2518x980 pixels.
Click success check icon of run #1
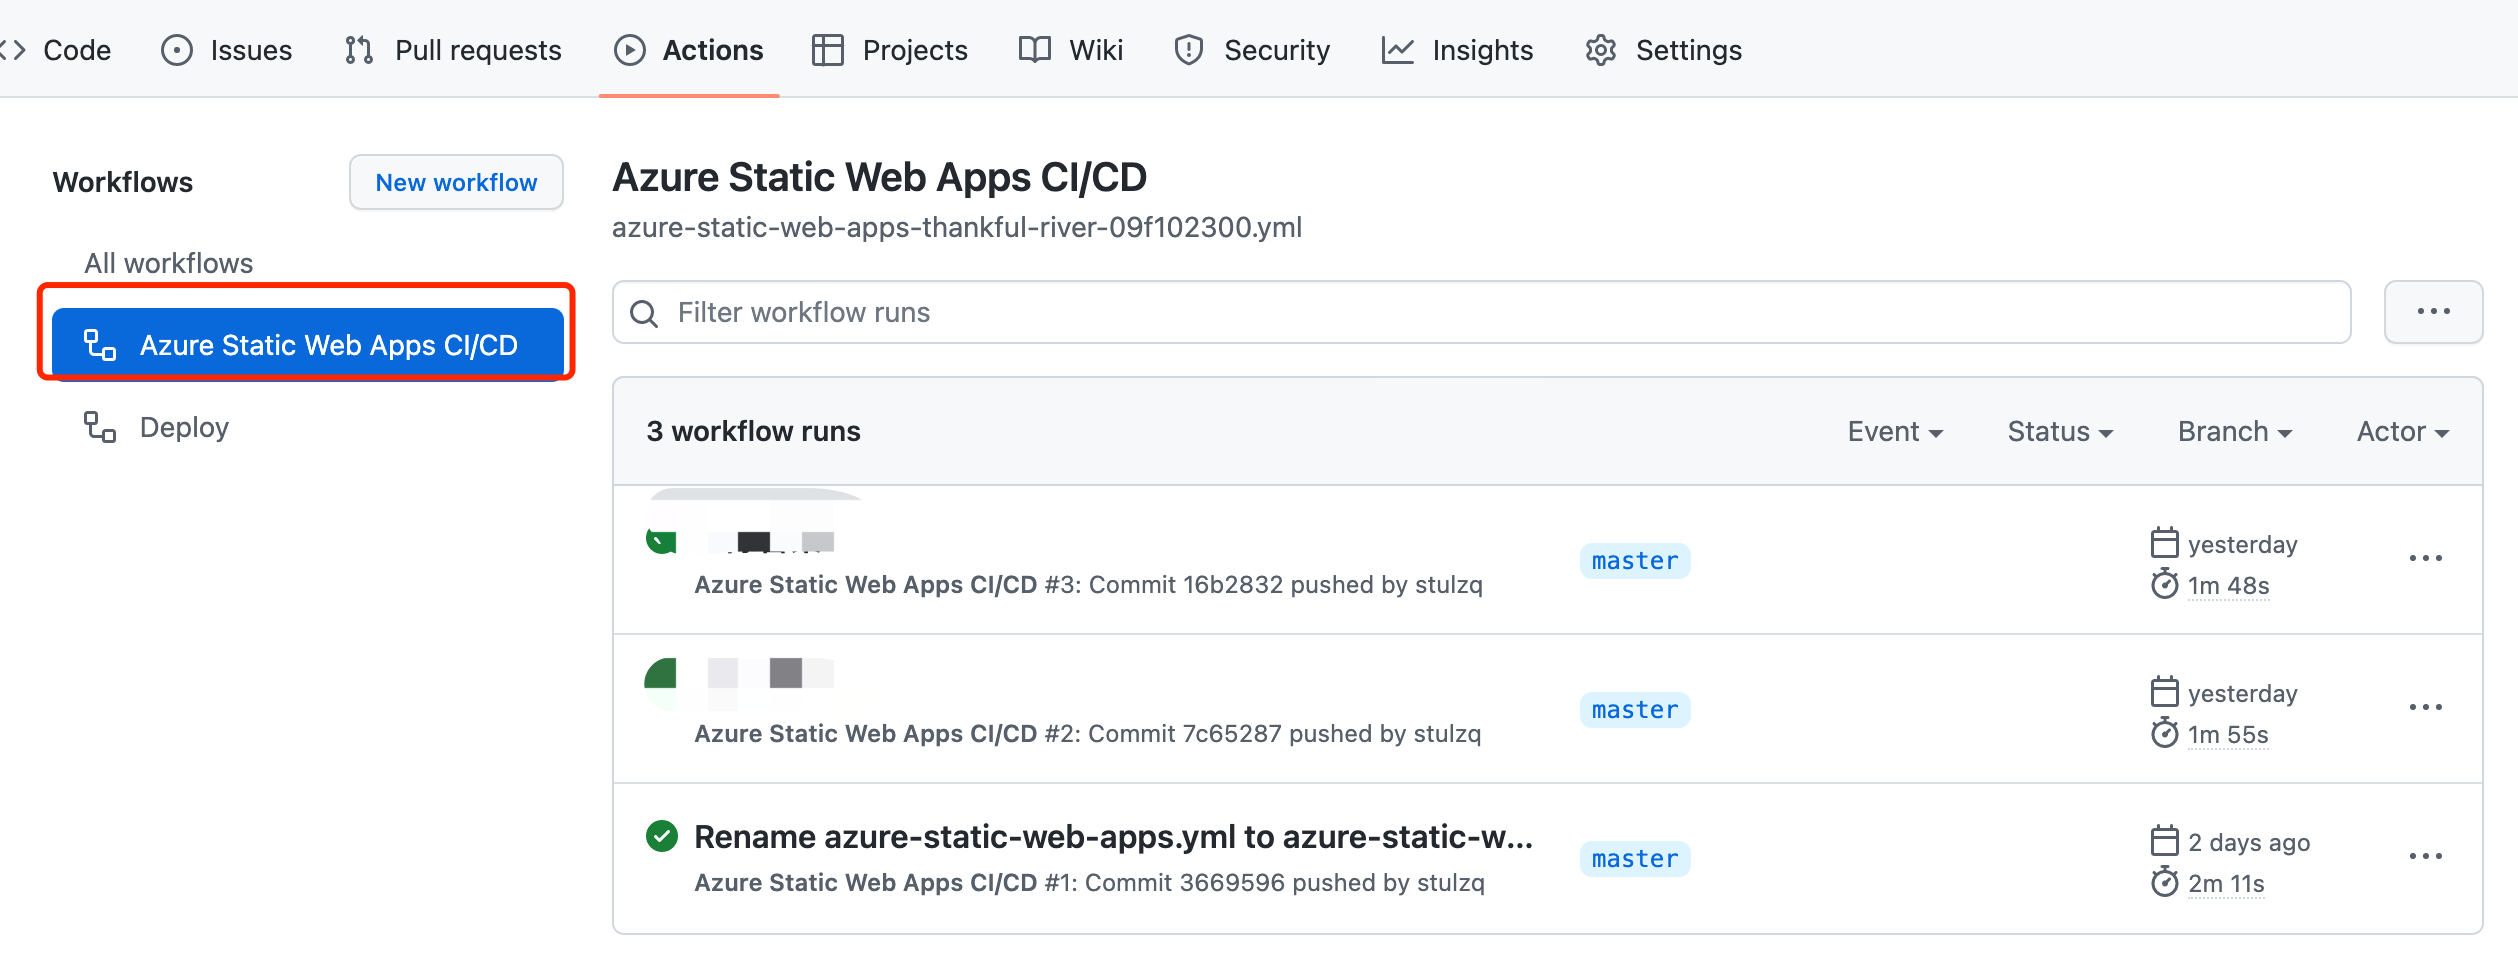pyautogui.click(x=661, y=836)
